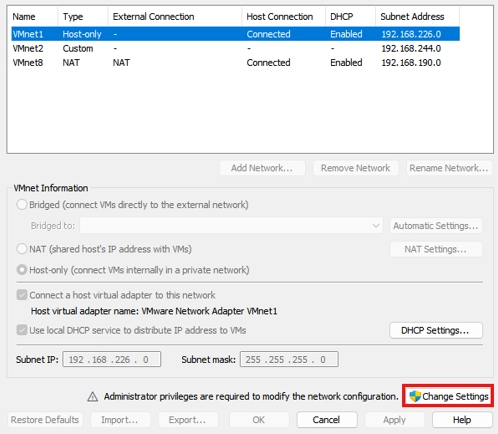Click Remove Network button
The height and width of the screenshot is (434, 498).
coord(356,168)
